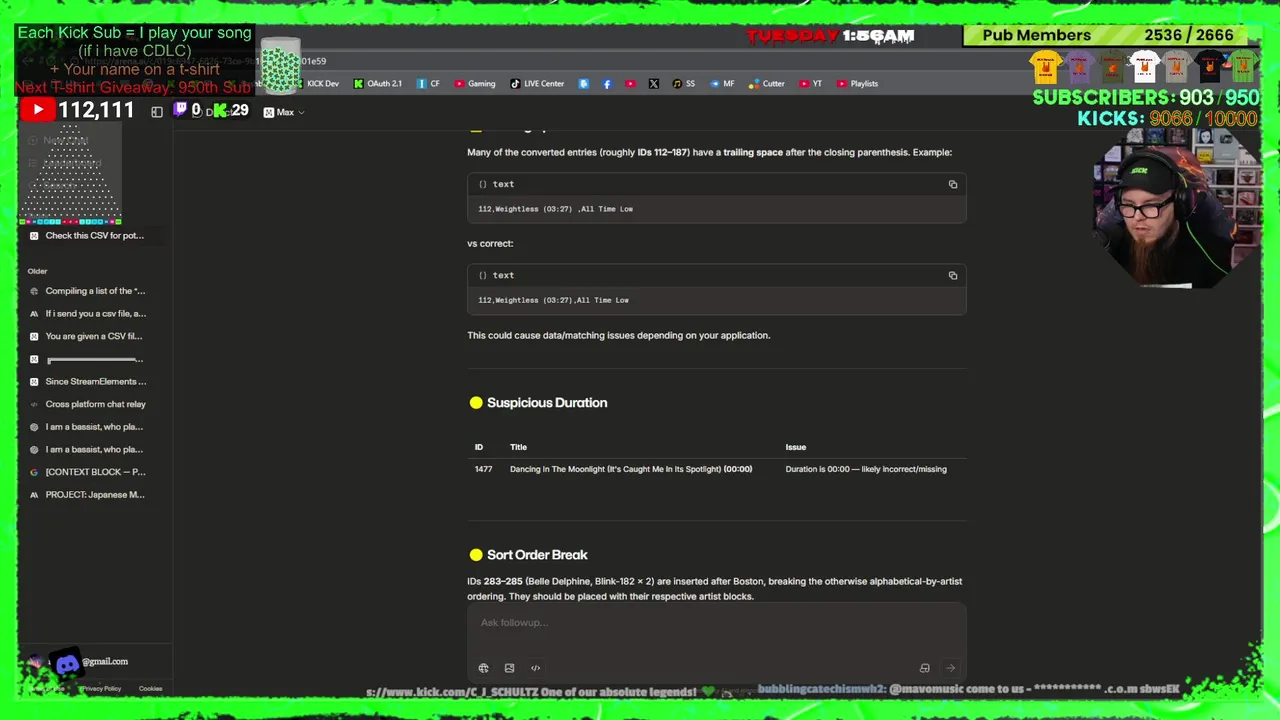This screenshot has width=1280, height=720.
Task: Click the 'Sort Order Break' heading
Action: (537, 555)
